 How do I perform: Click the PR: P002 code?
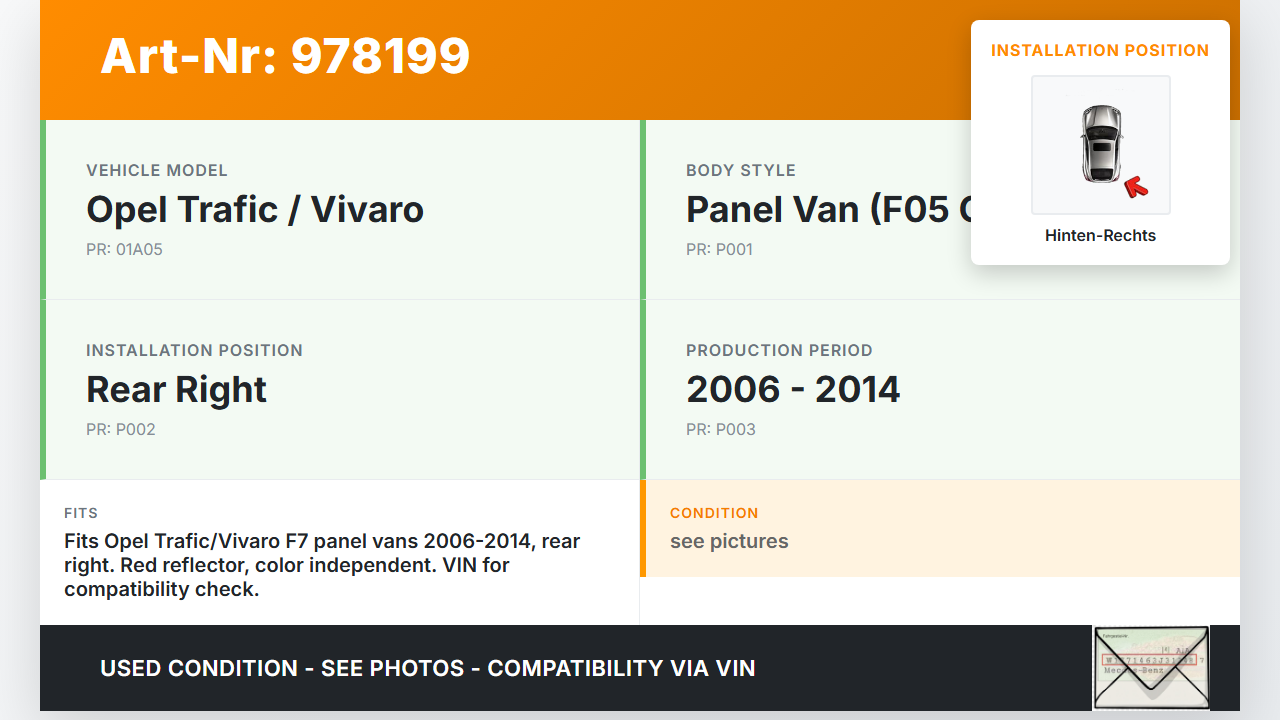121,430
